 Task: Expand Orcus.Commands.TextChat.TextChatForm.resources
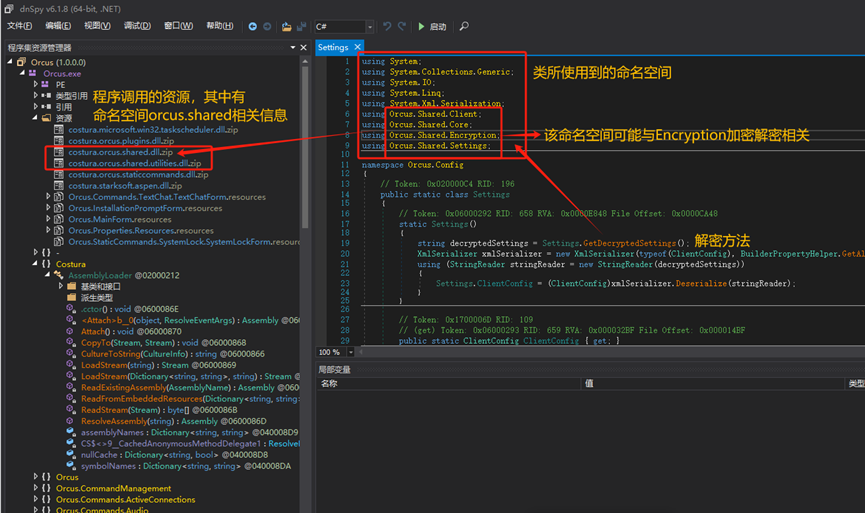[x=48, y=196]
